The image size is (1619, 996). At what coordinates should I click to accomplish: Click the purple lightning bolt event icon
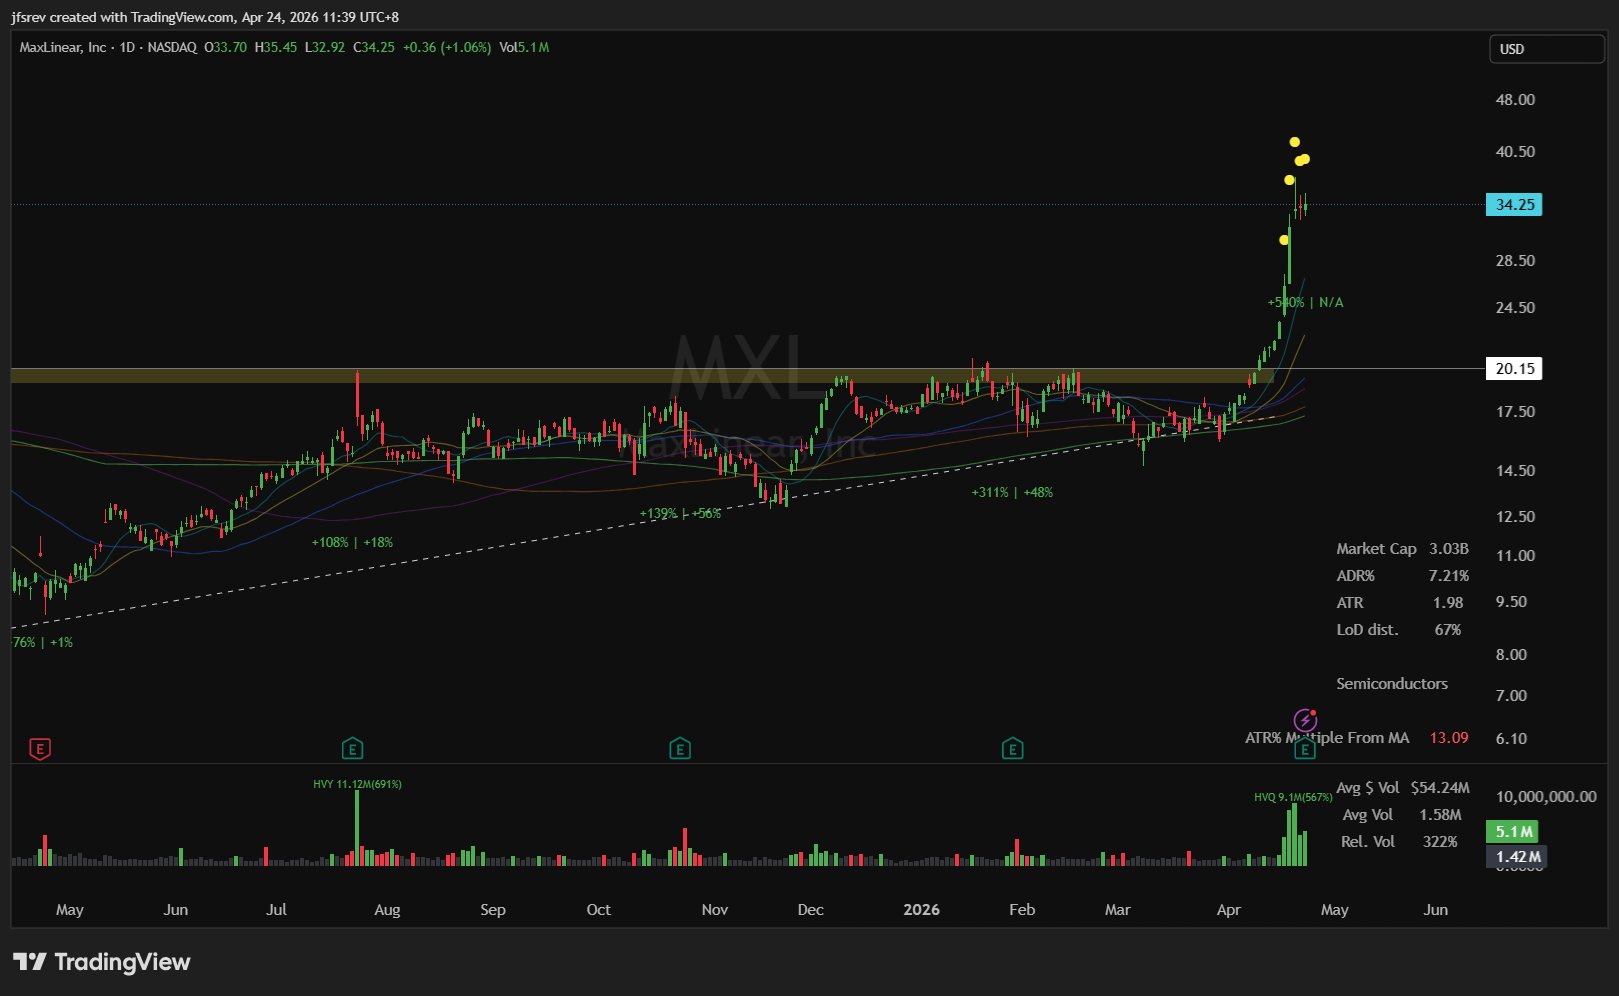[1305, 720]
